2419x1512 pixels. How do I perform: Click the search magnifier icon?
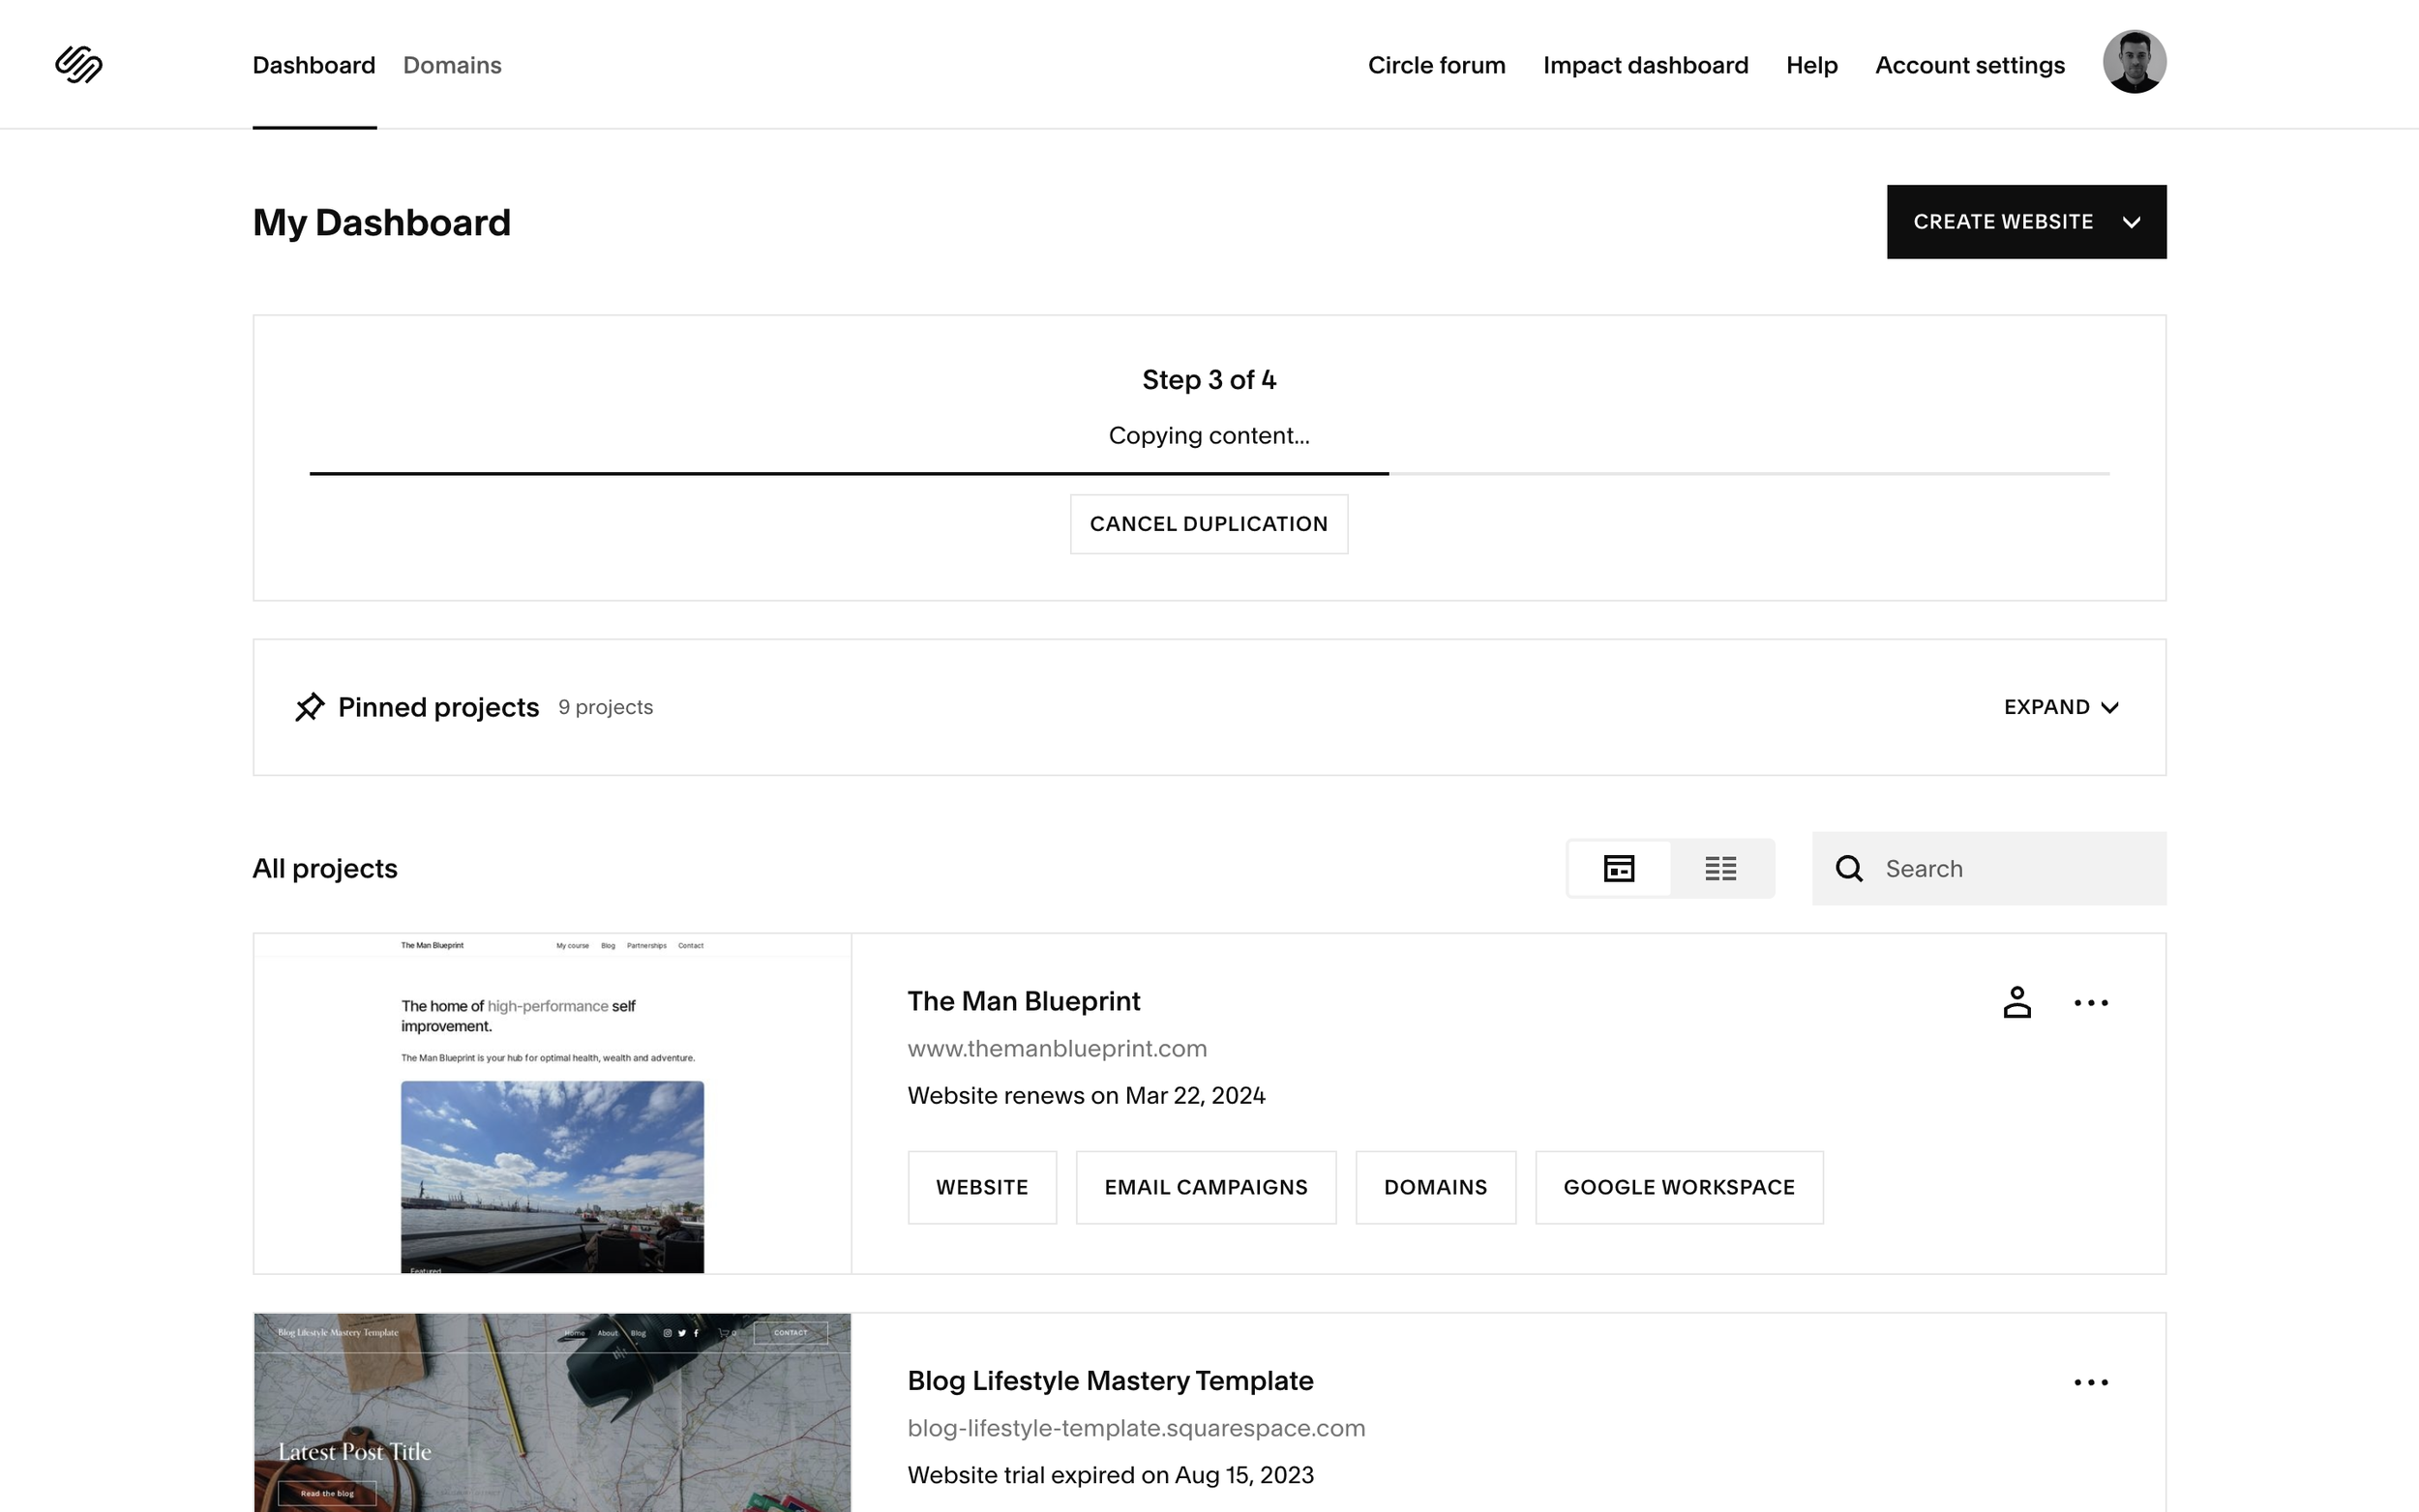click(1849, 869)
